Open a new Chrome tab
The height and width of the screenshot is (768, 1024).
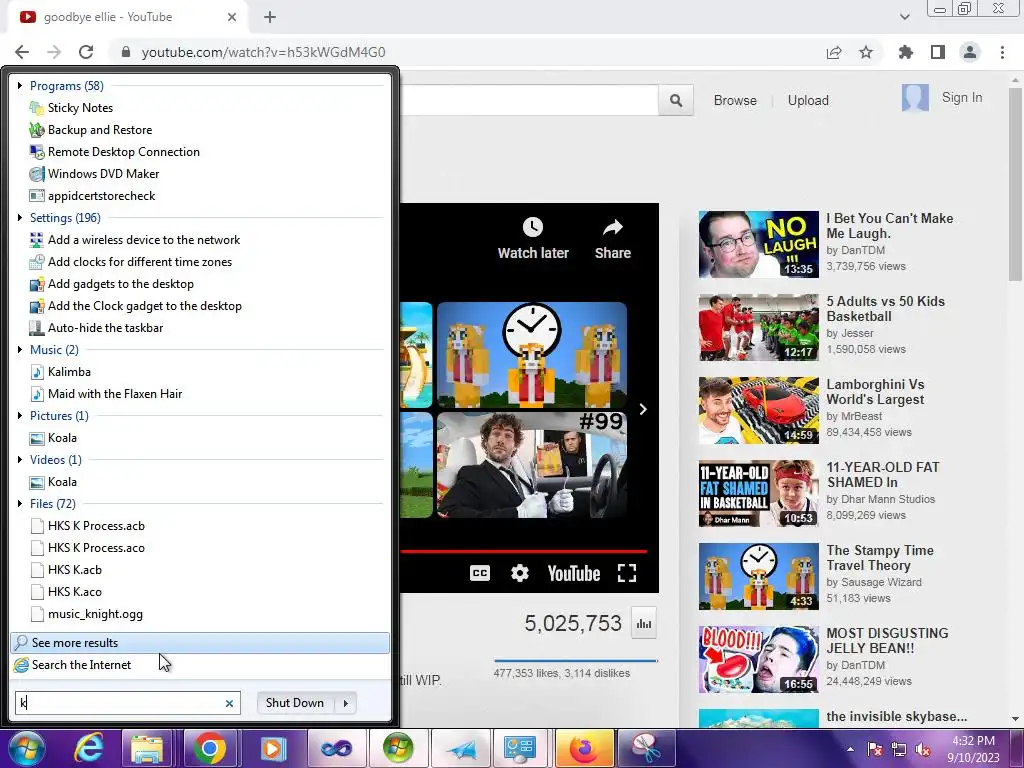[x=270, y=17]
